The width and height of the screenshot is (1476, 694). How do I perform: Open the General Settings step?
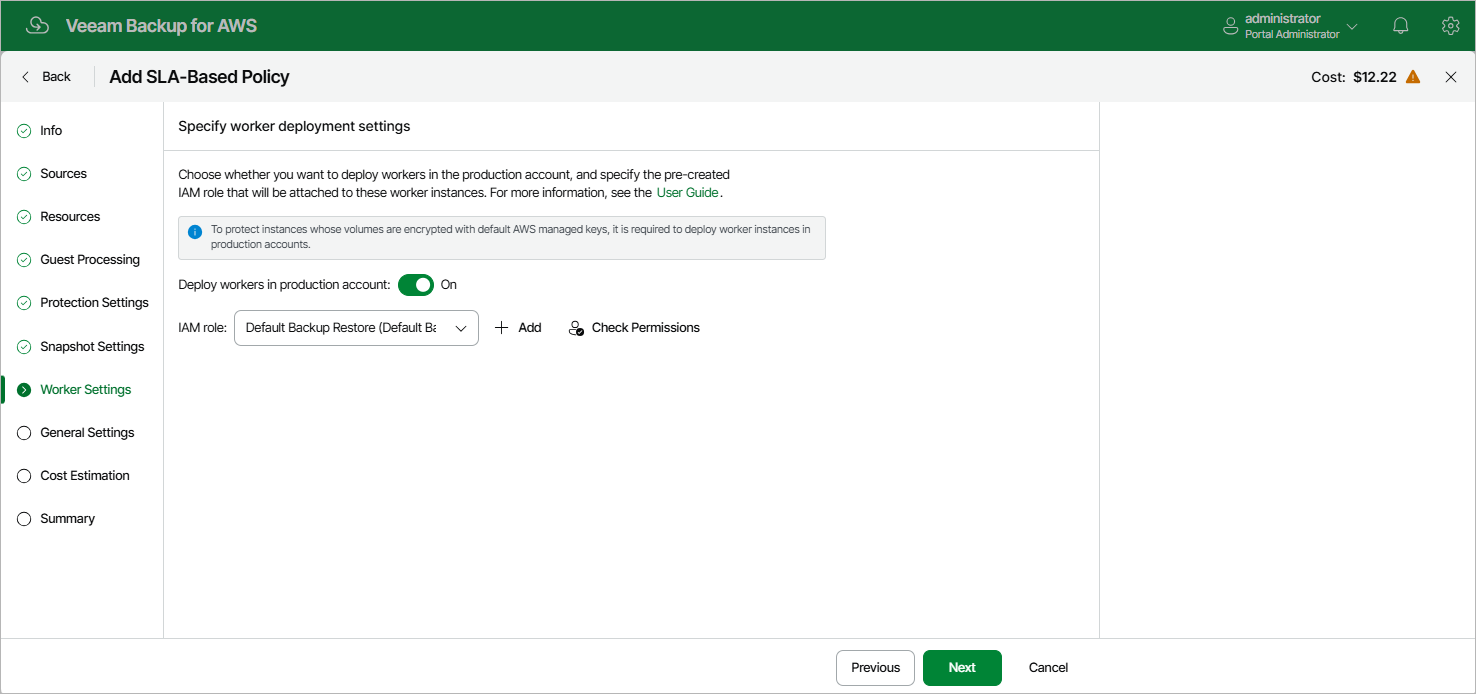coord(87,433)
